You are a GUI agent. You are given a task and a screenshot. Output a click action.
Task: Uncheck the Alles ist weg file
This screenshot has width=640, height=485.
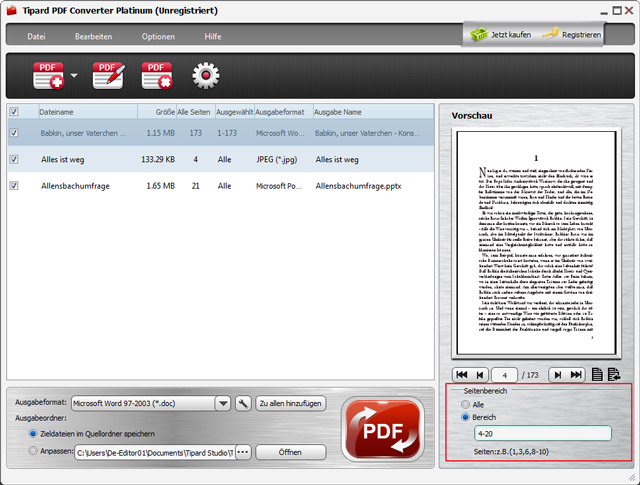point(14,159)
